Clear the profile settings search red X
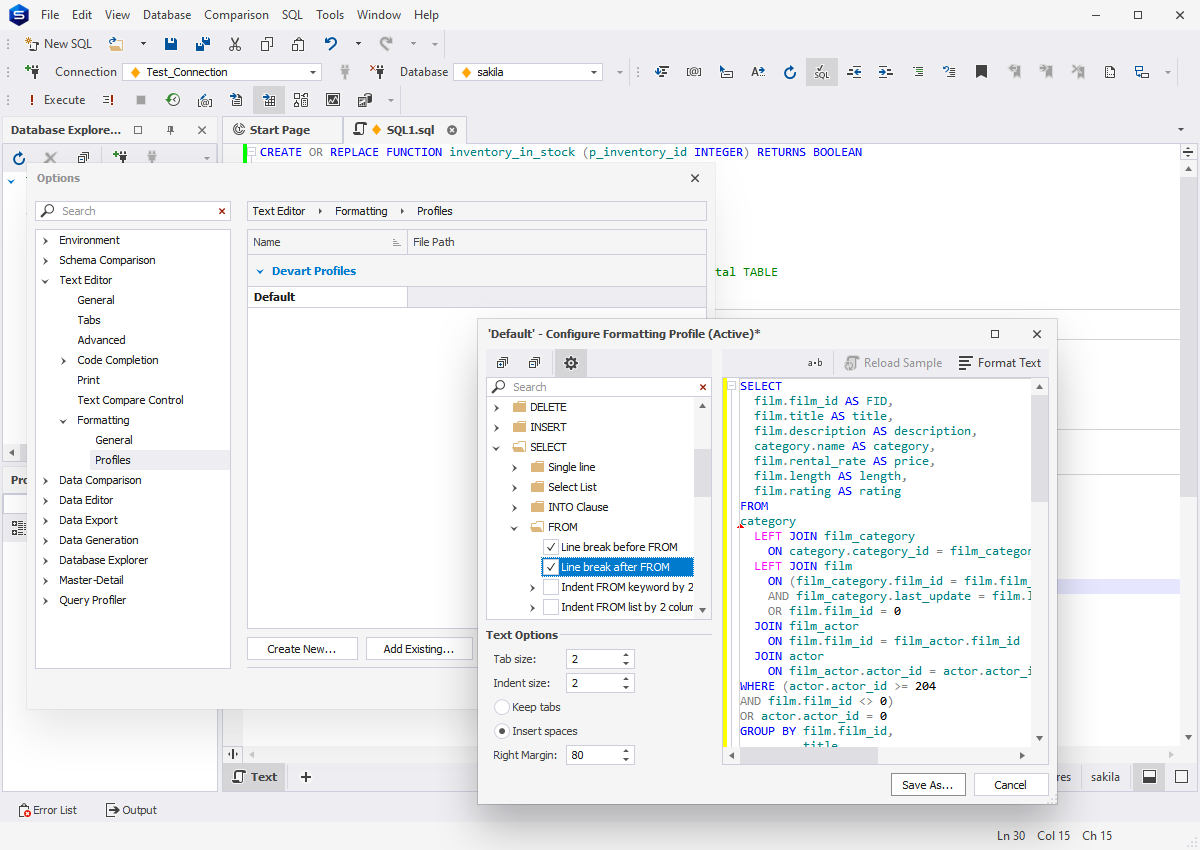This screenshot has width=1200, height=850. pyautogui.click(x=703, y=387)
